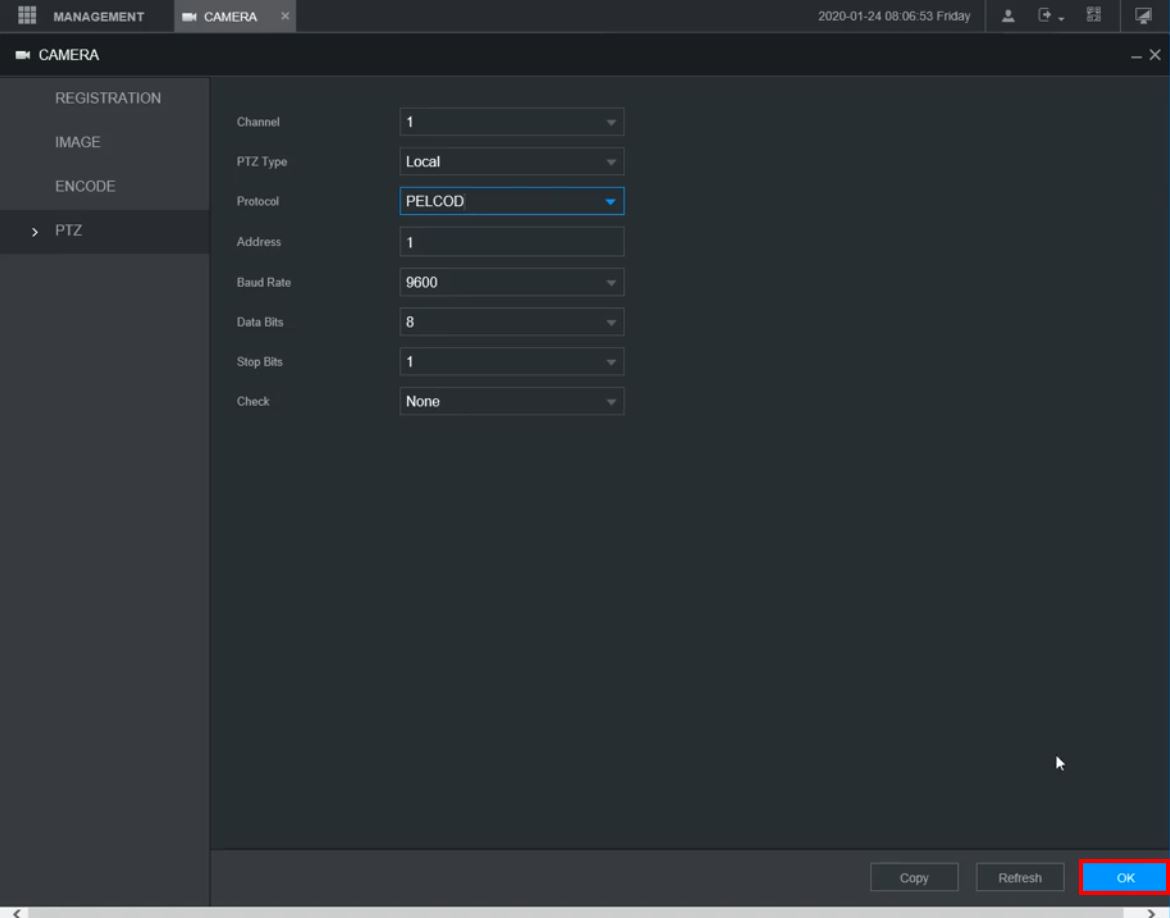Viewport: 1170px width, 918px height.
Task: Expand the Data Bits dropdown
Action: pyautogui.click(x=511, y=322)
